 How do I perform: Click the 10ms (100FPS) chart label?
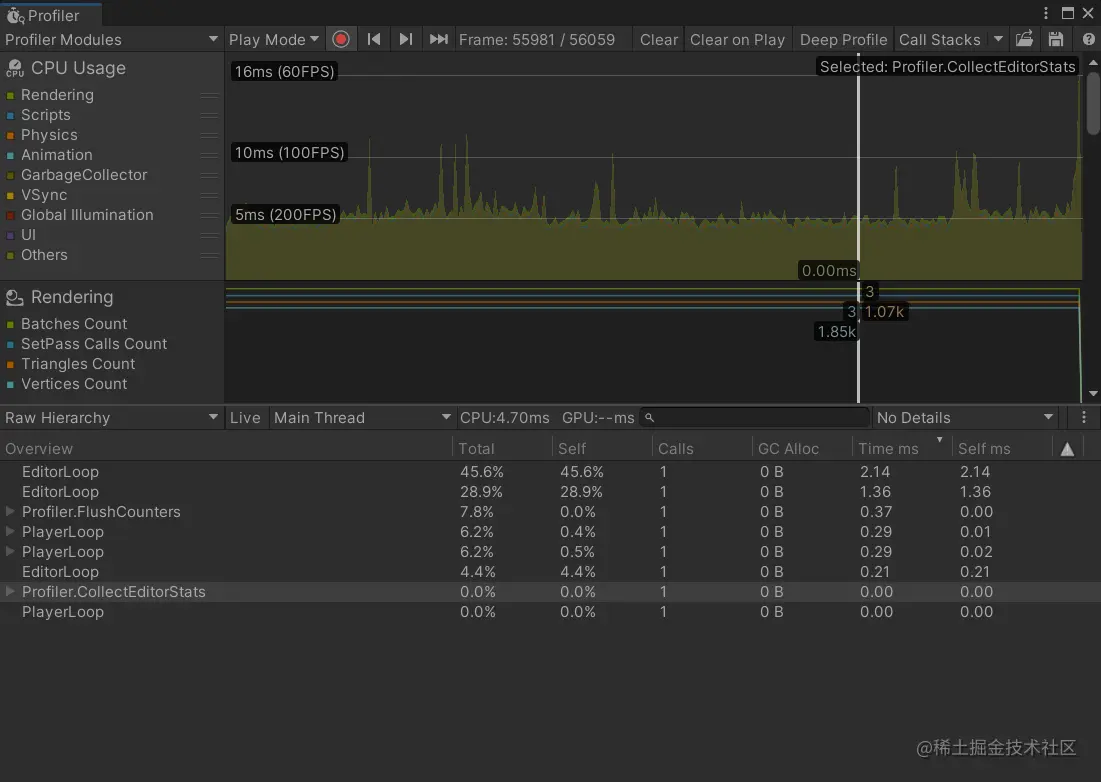tap(289, 152)
